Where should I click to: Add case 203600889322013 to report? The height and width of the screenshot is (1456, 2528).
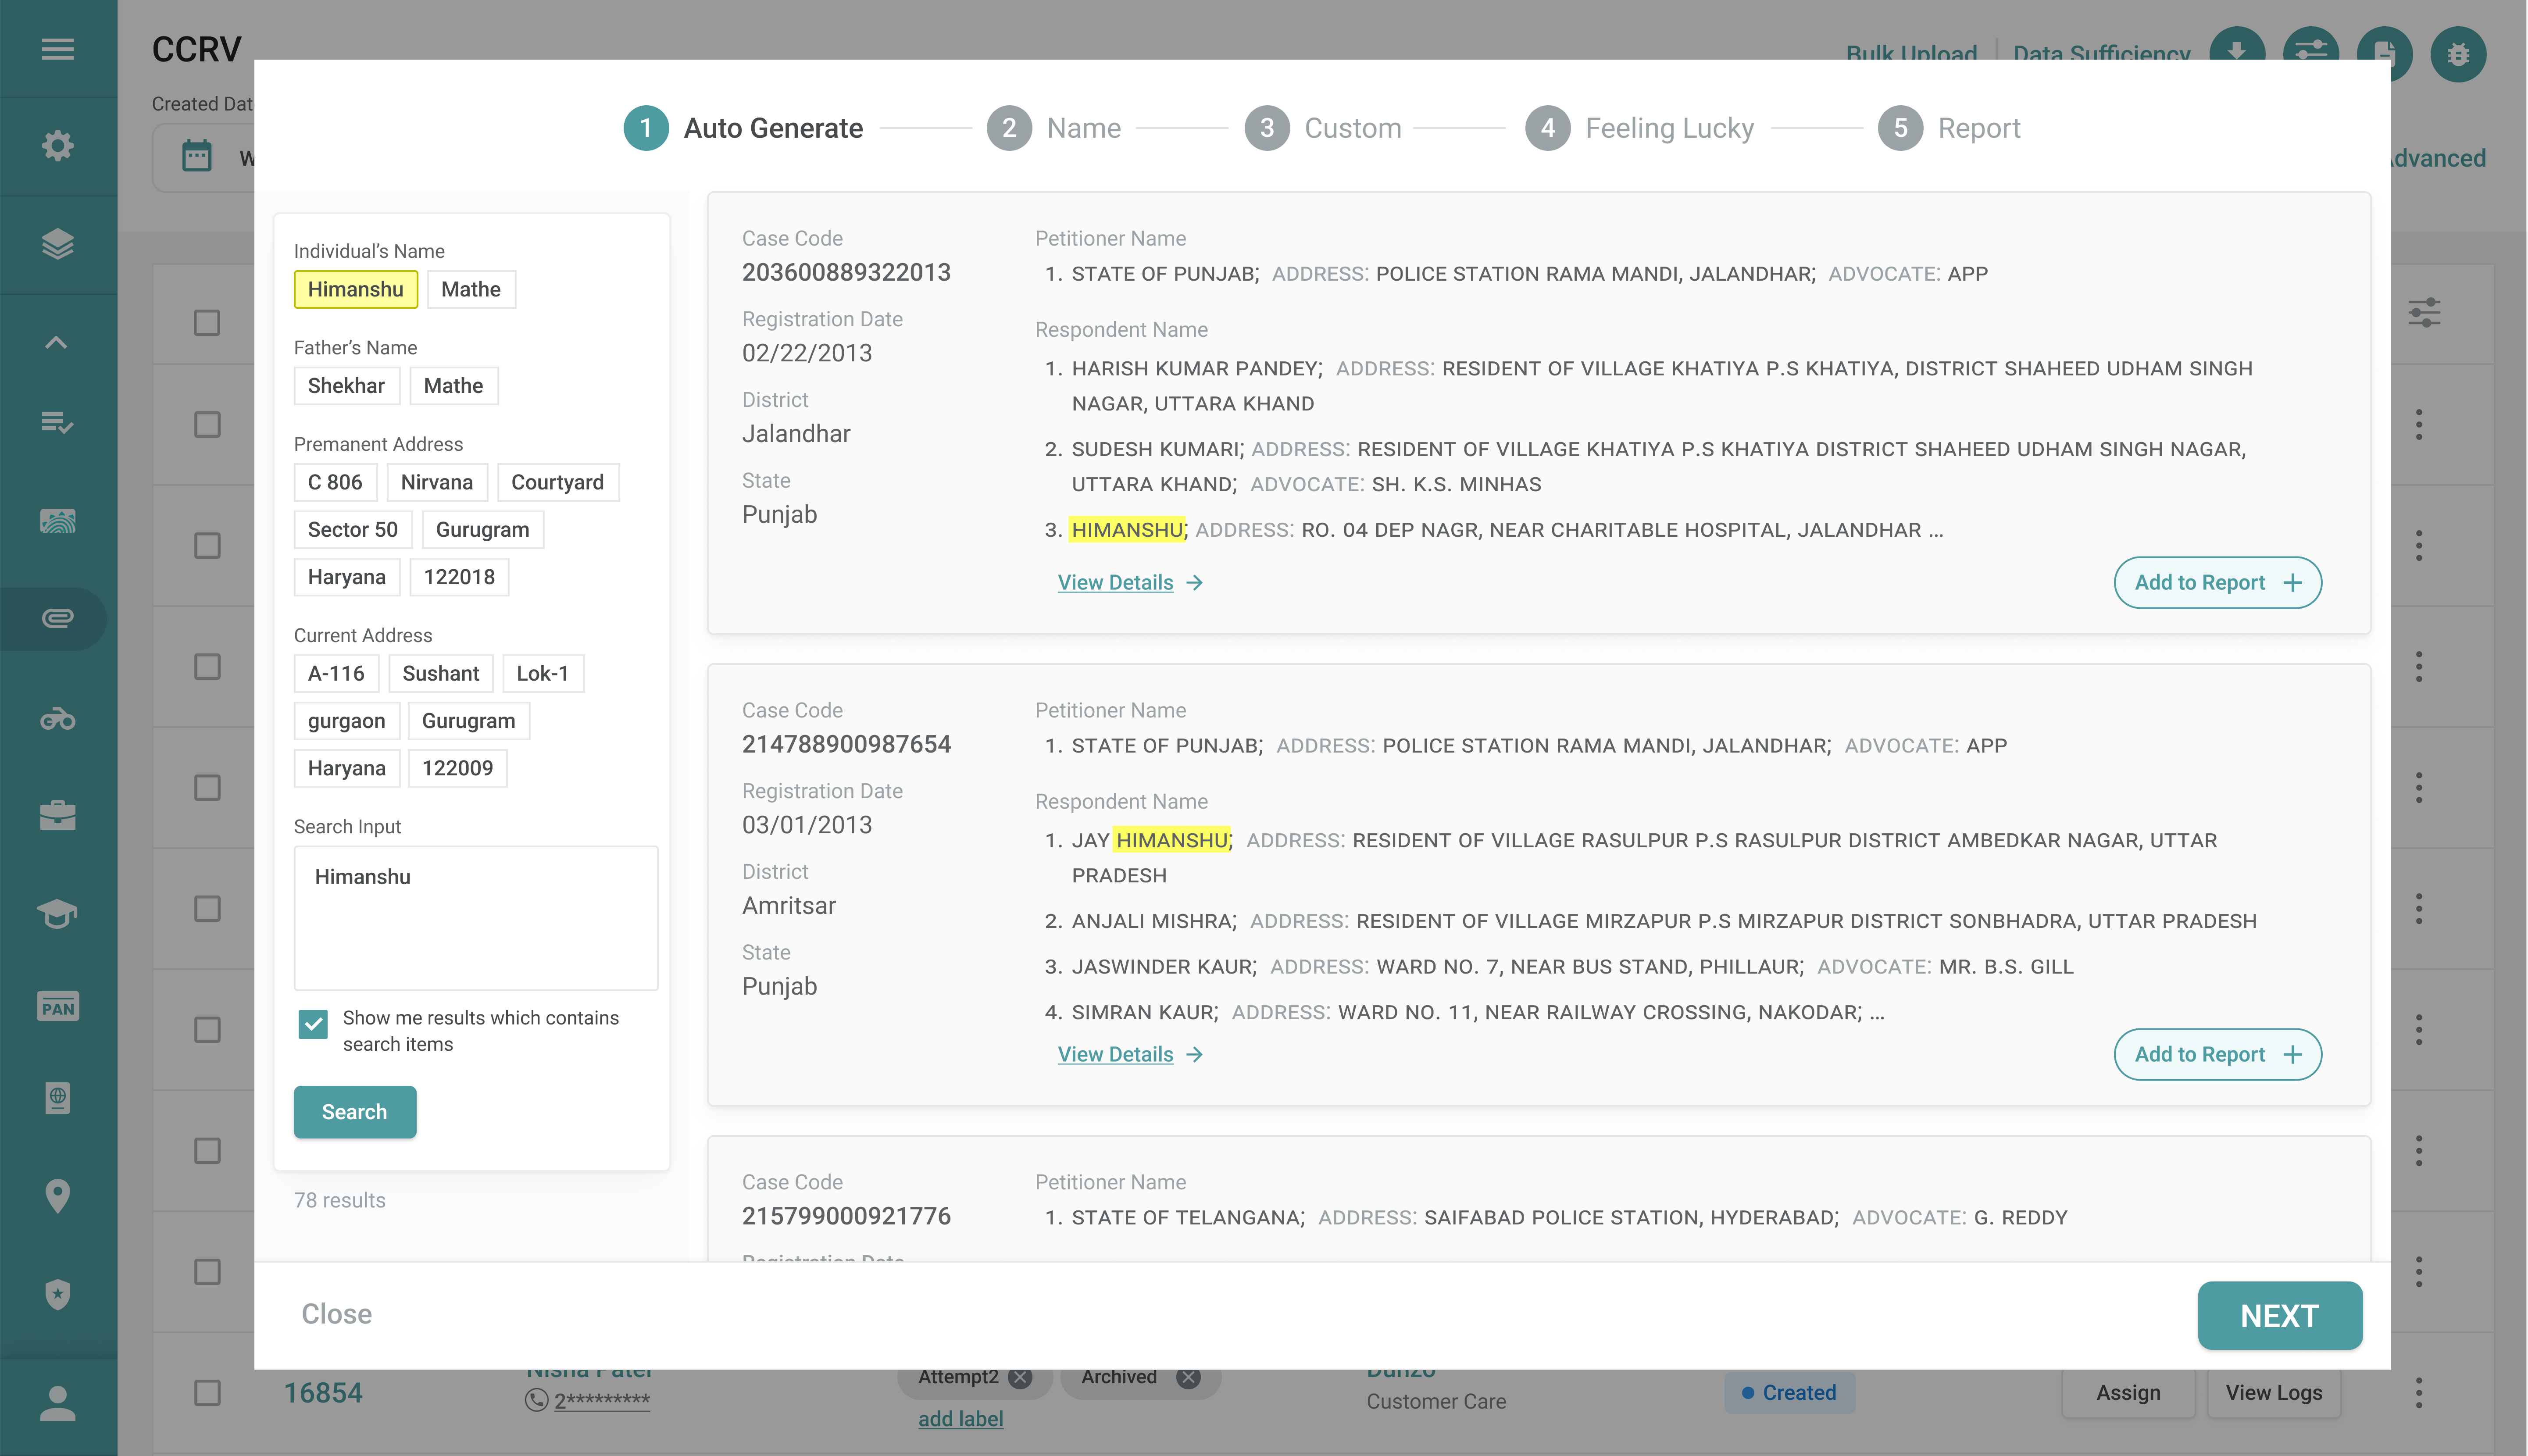pyautogui.click(x=2218, y=583)
